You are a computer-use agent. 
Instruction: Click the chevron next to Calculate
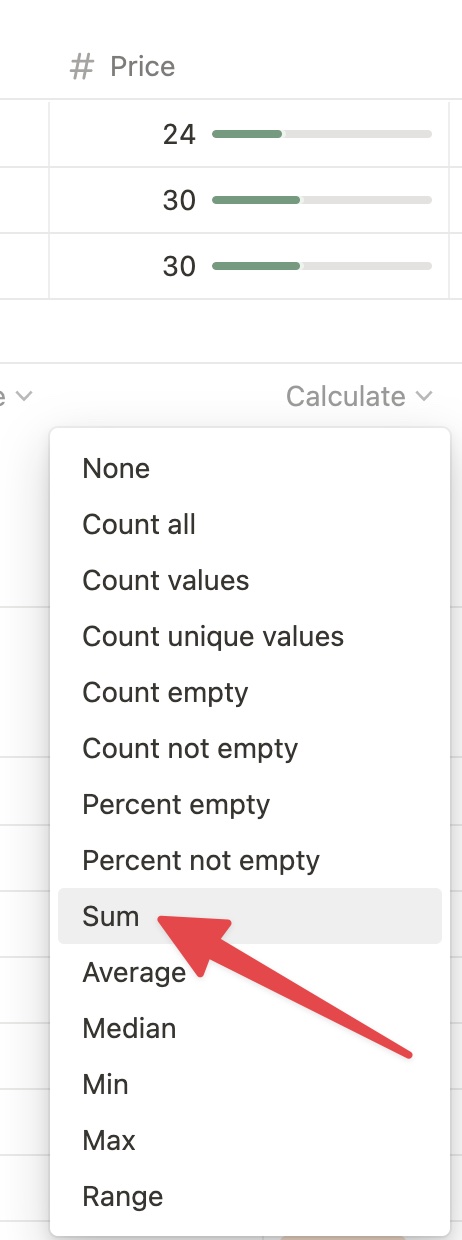[424, 397]
